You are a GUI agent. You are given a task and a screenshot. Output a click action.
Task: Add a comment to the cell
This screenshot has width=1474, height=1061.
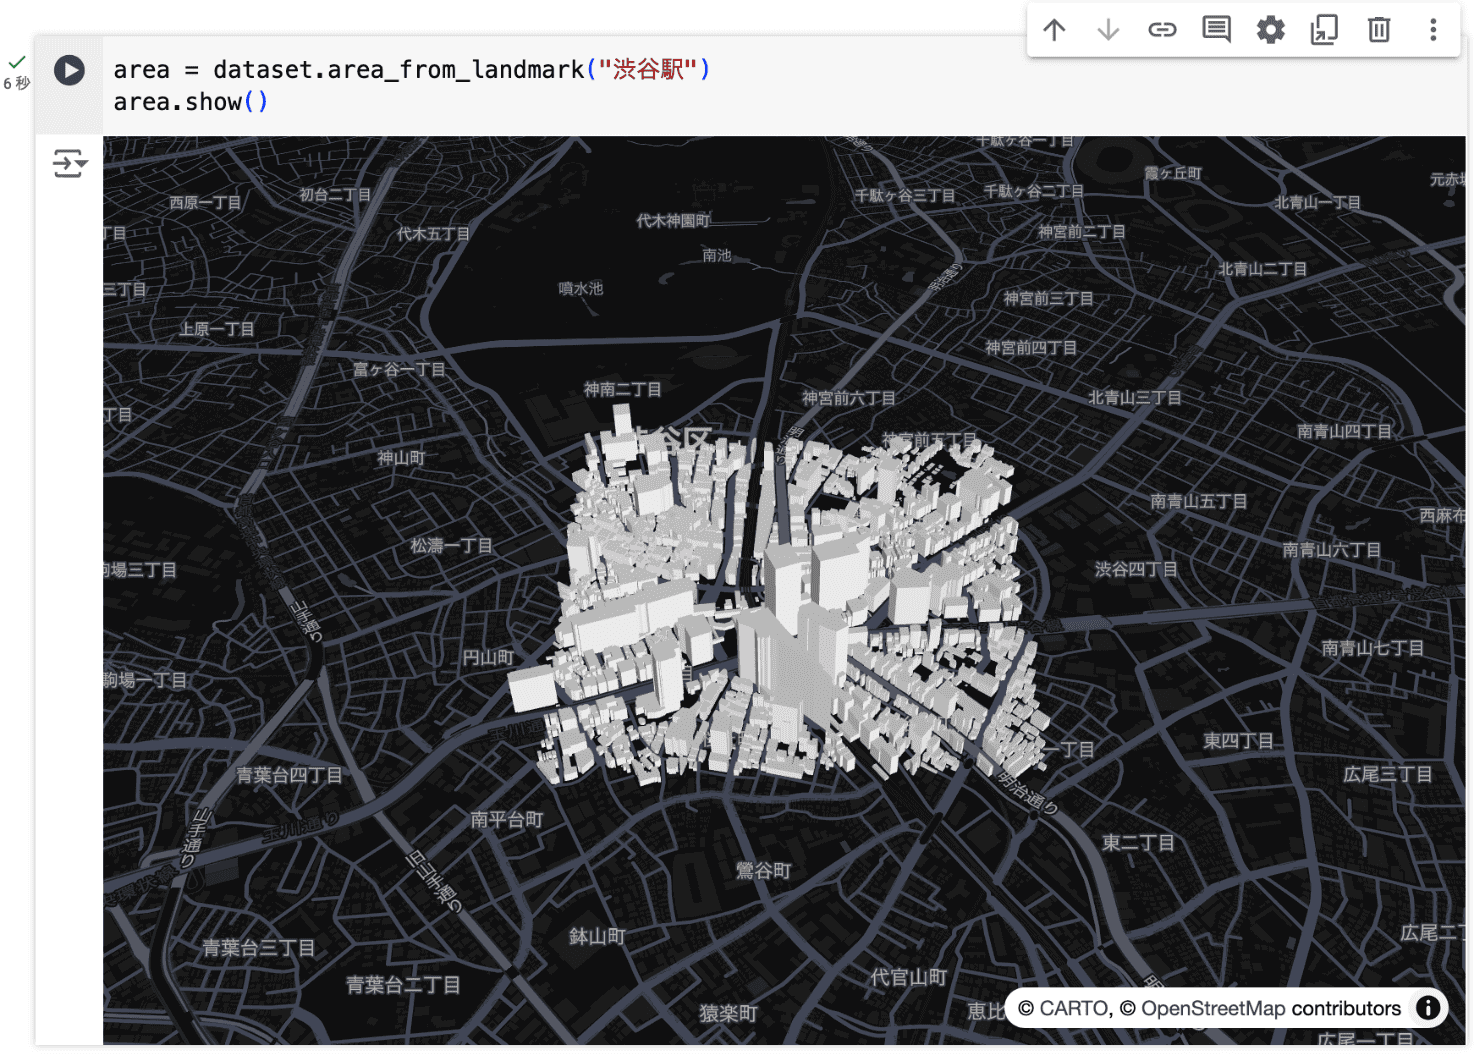tap(1216, 30)
